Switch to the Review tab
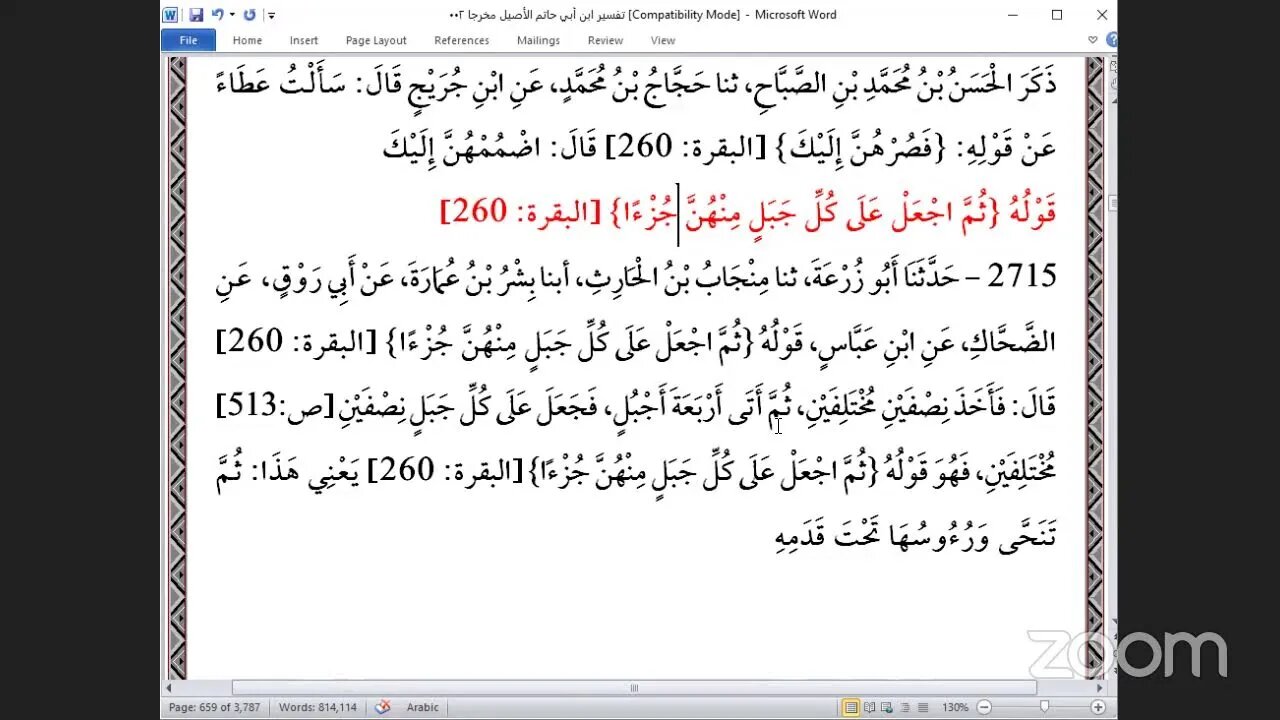This screenshot has height=720, width=1280. pos(605,41)
